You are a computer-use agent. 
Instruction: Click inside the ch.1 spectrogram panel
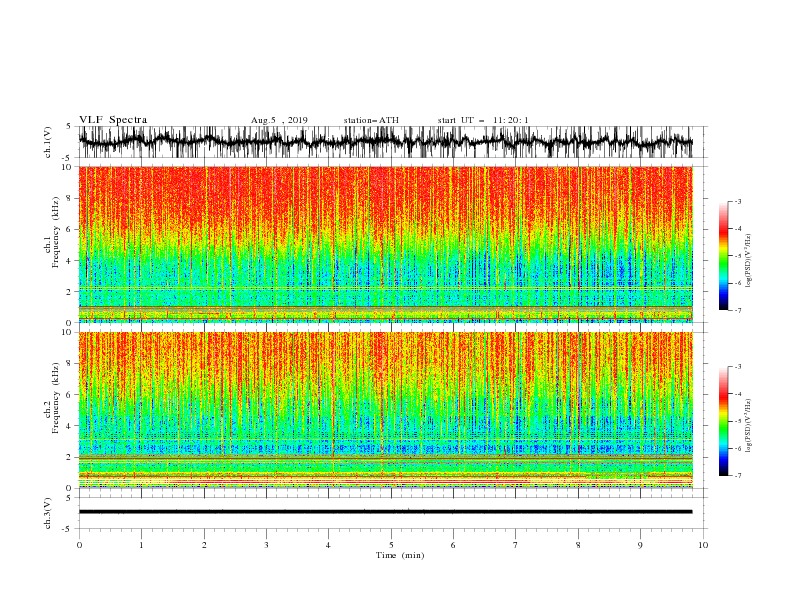[x=385, y=244]
